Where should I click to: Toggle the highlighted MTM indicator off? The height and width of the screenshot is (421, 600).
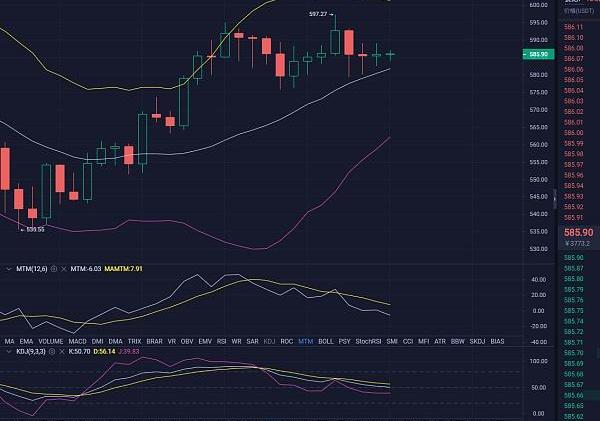(x=305, y=341)
